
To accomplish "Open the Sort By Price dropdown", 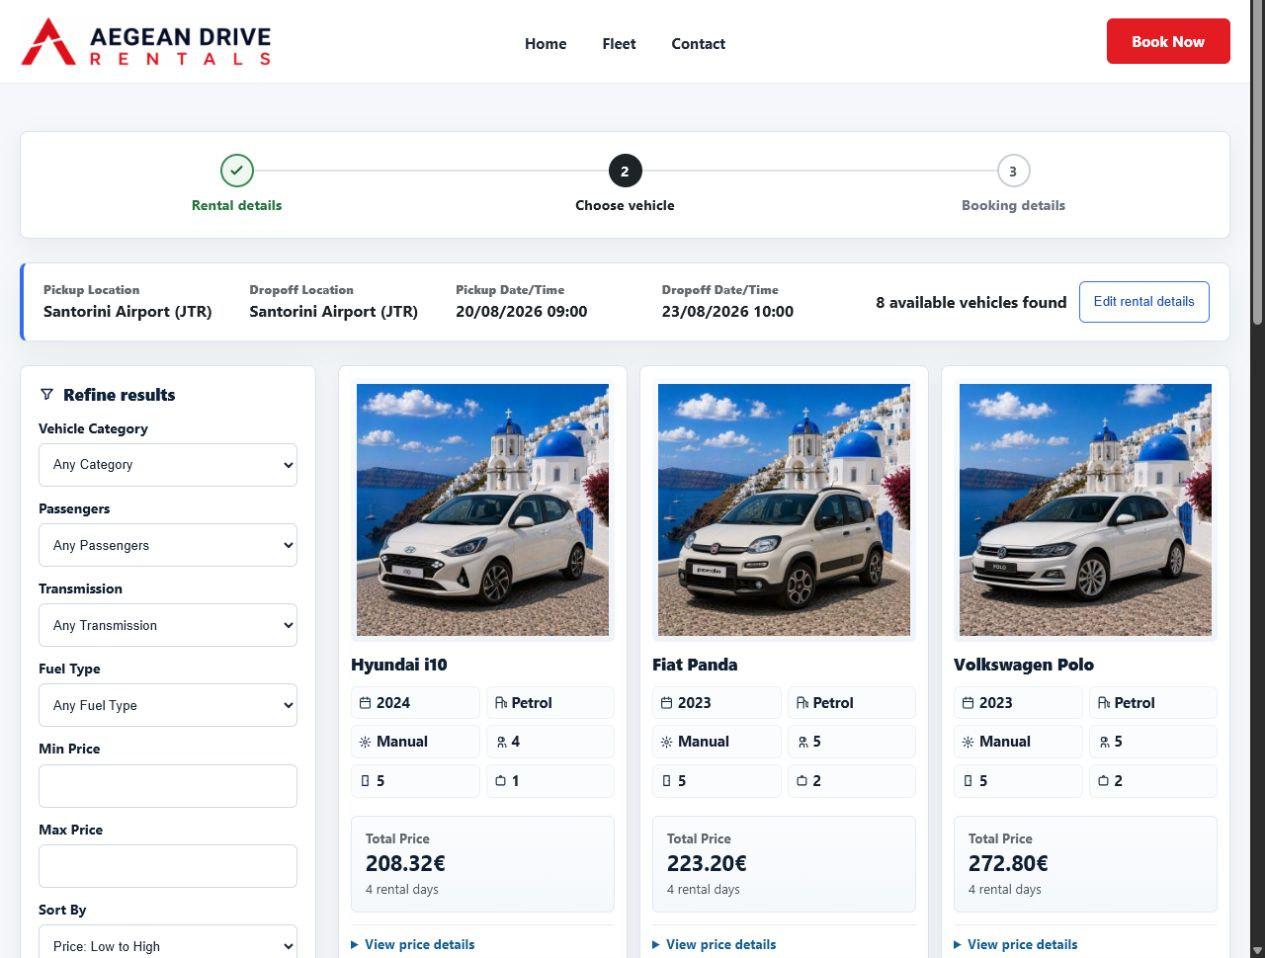I will [168, 942].
